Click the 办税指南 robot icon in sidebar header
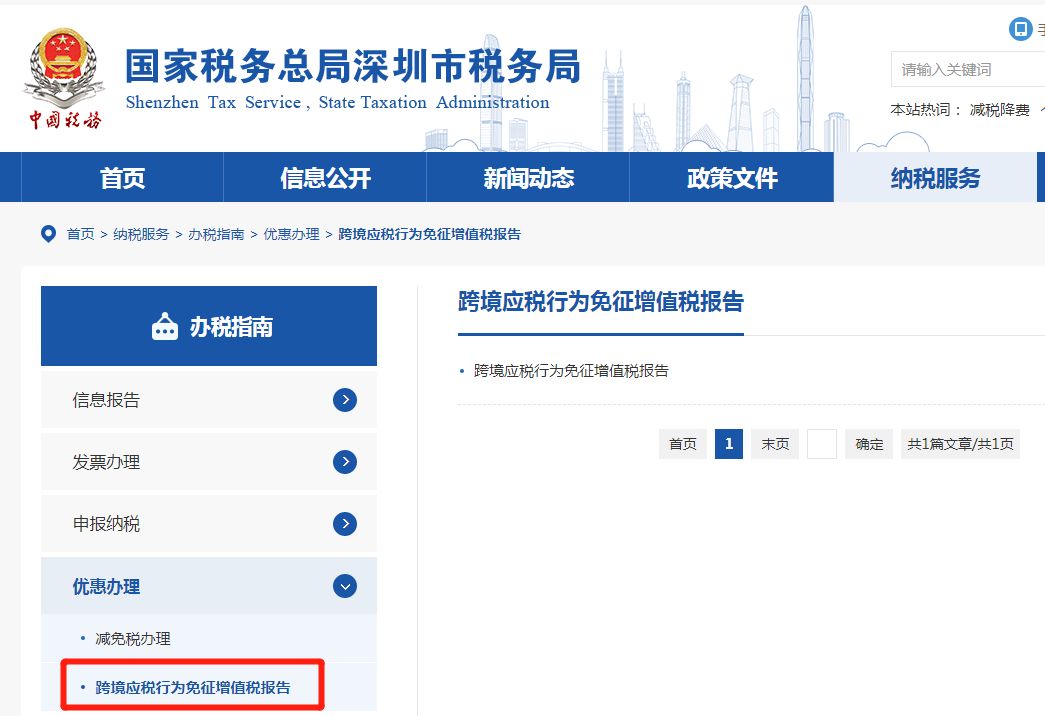This screenshot has height=716, width=1045. 165,327
